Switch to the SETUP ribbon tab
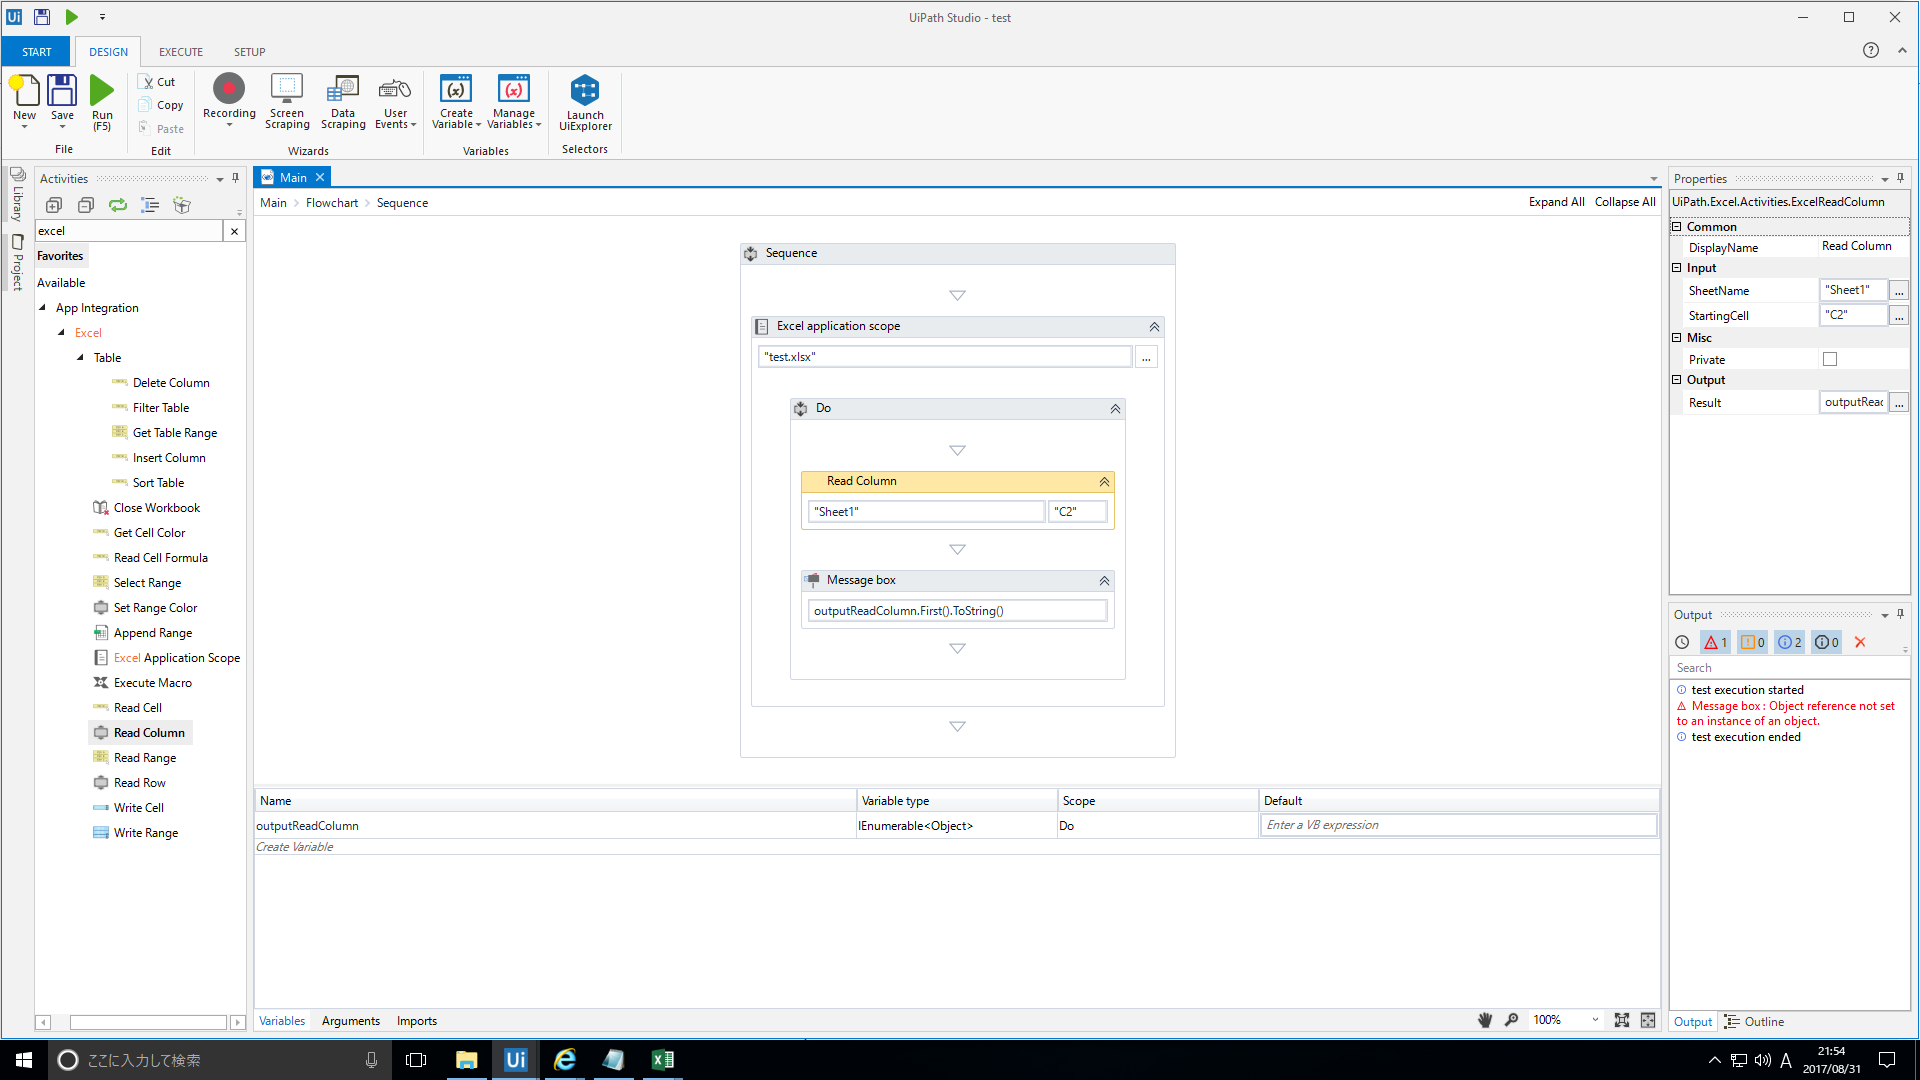 click(250, 52)
